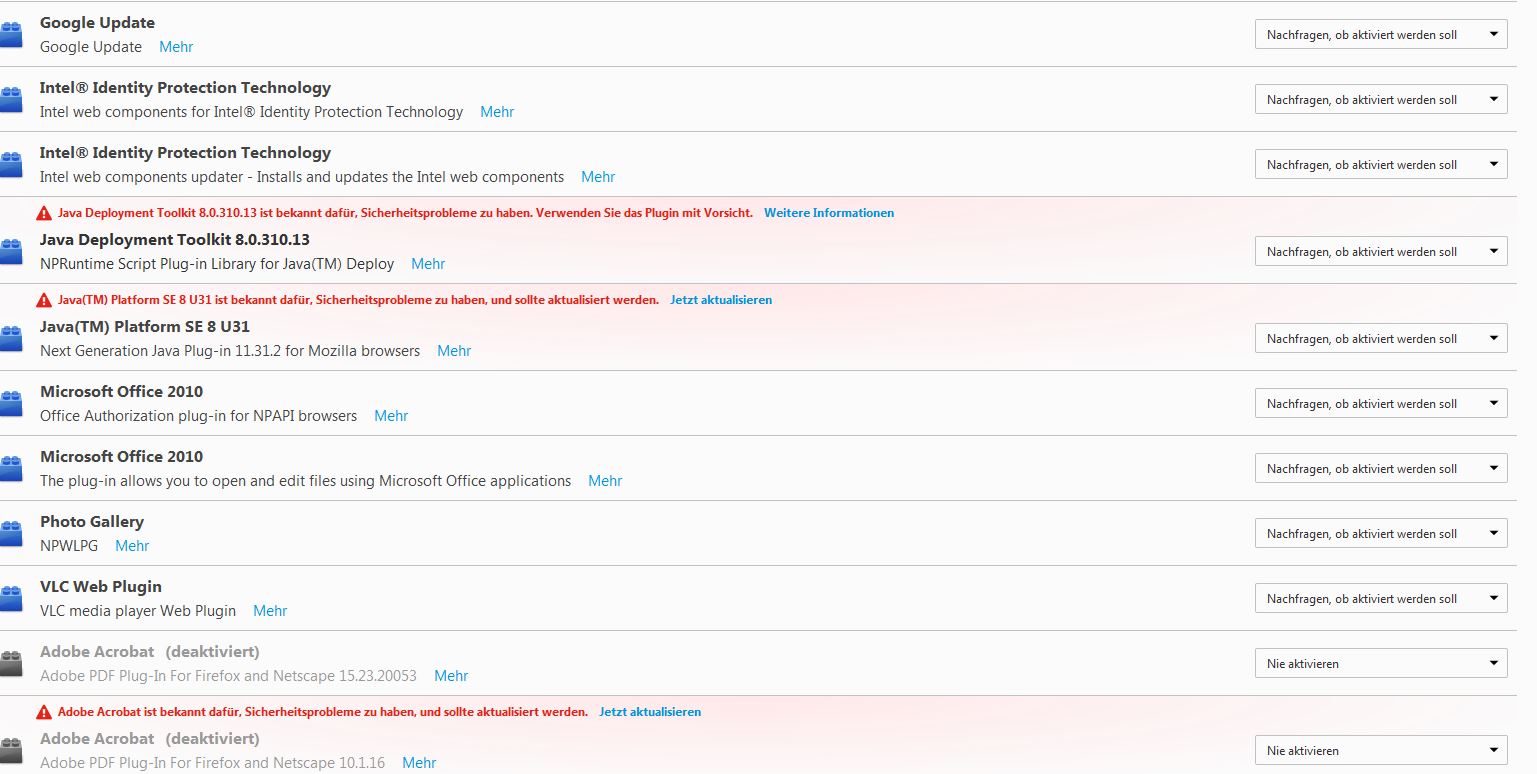The height and width of the screenshot is (774, 1537).
Task: Open 'Weitere Informationen' link for Java Deployment Toolkit
Action: pyautogui.click(x=829, y=213)
